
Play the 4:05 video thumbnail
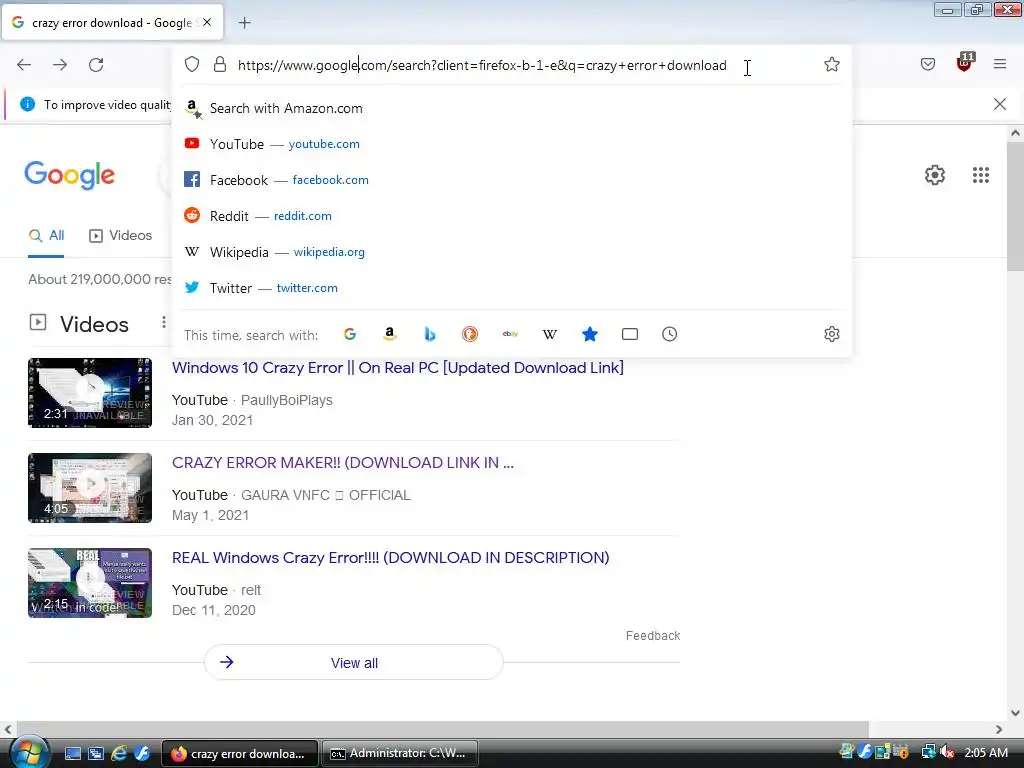pos(90,488)
